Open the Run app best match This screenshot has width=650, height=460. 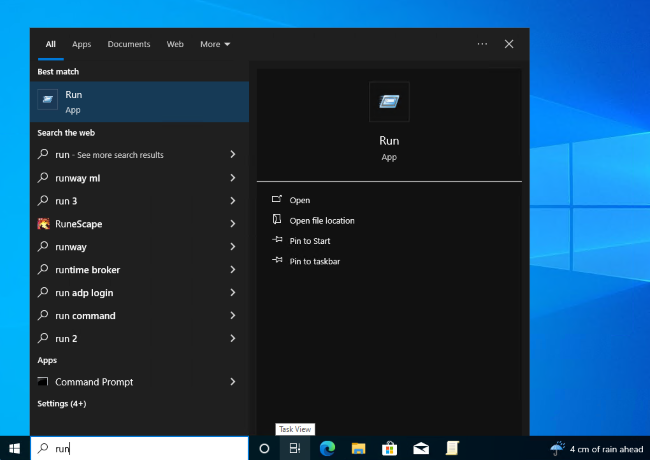click(x=139, y=101)
